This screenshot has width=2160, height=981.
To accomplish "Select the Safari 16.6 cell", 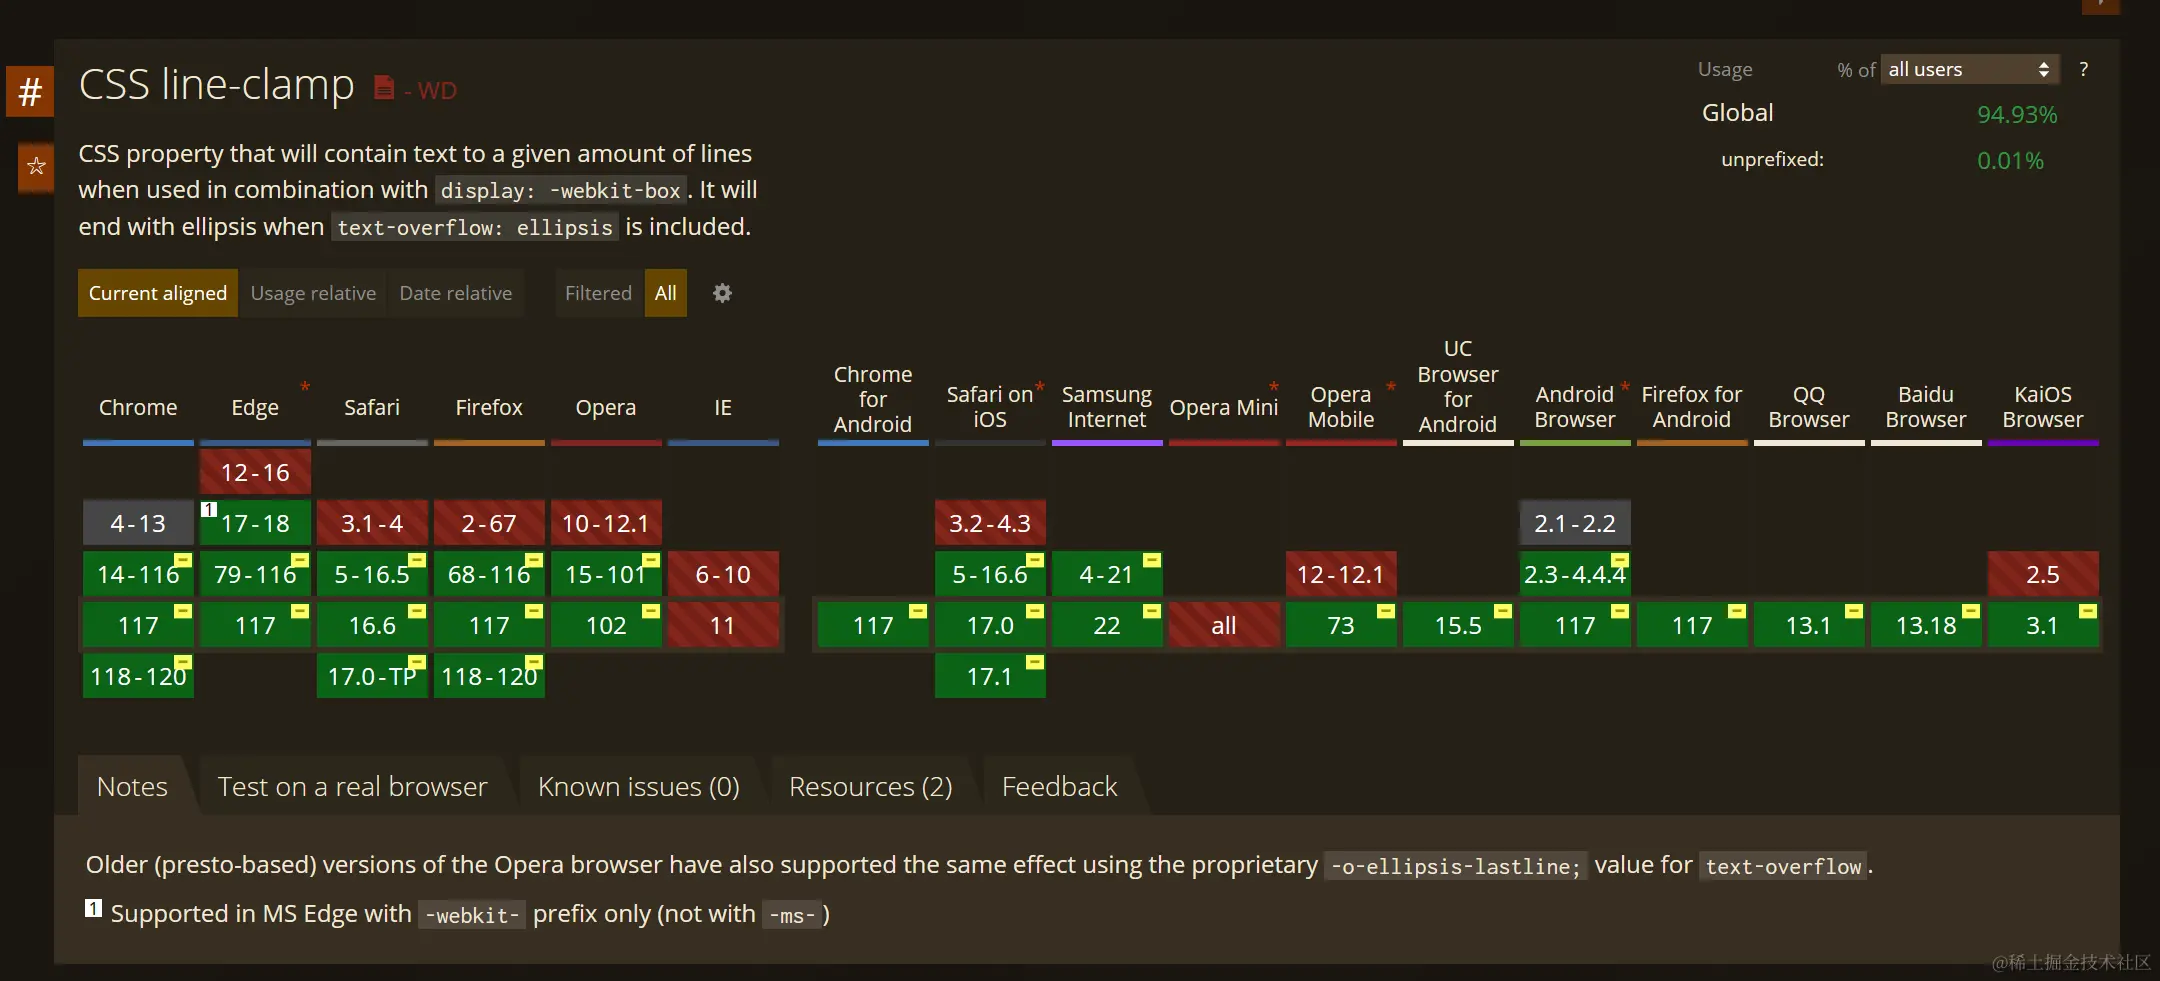I will (x=372, y=625).
